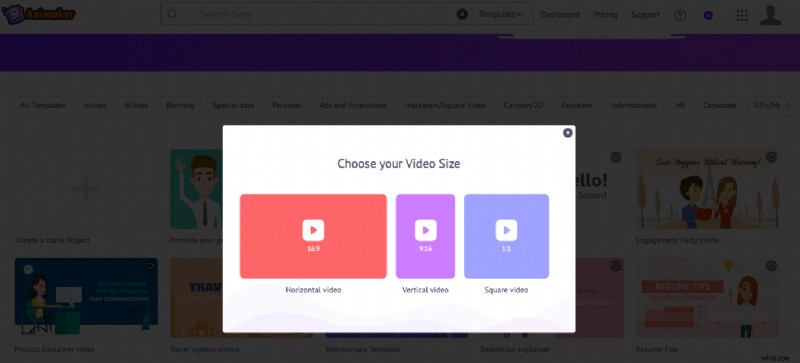The height and width of the screenshot is (363, 800).
Task: Select the Birthday category tab
Action: click(181, 105)
